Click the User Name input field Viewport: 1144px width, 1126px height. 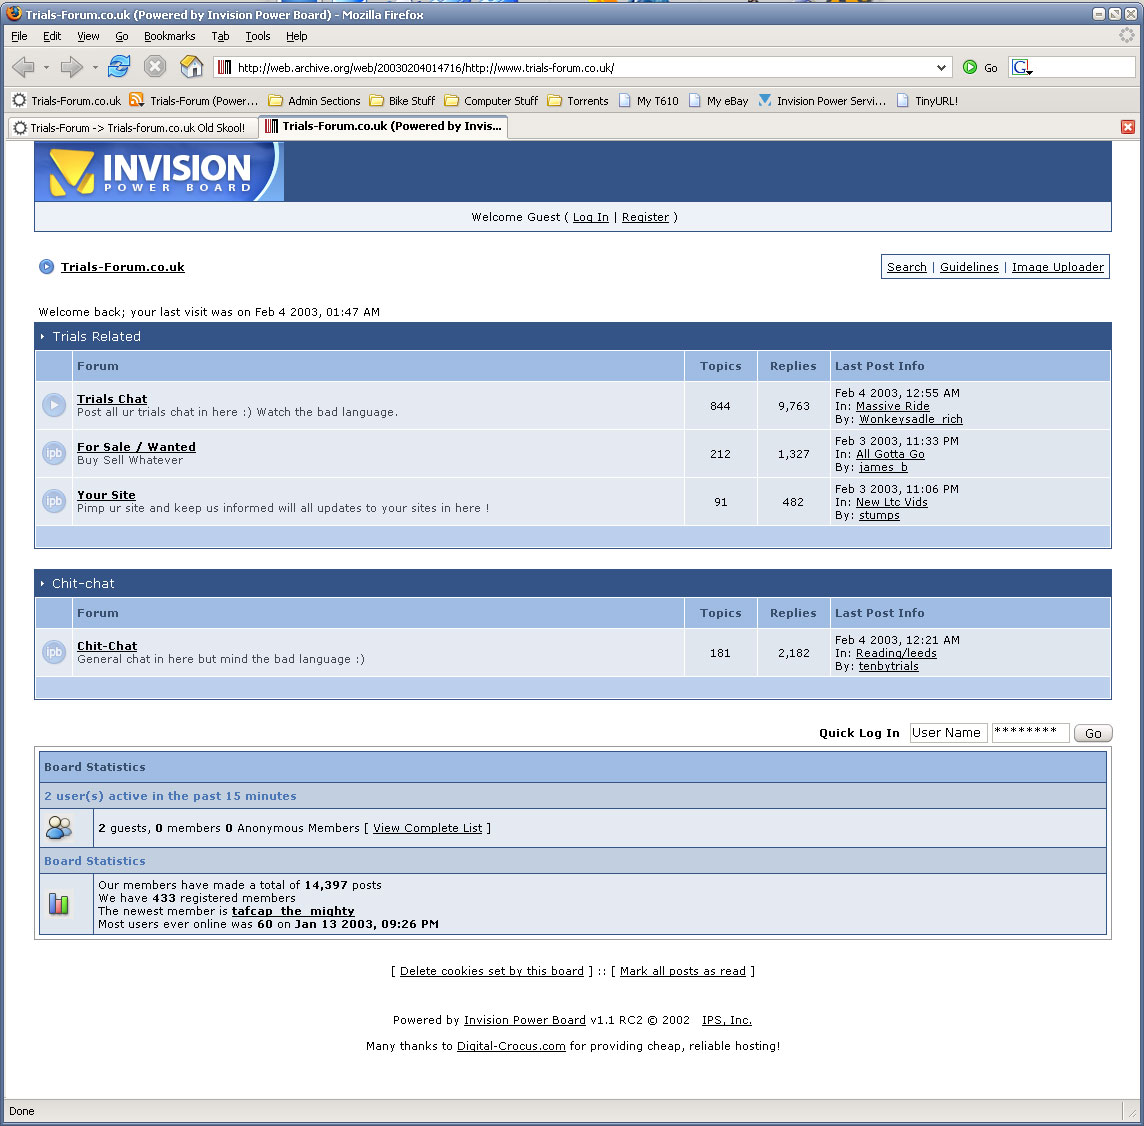tap(948, 733)
